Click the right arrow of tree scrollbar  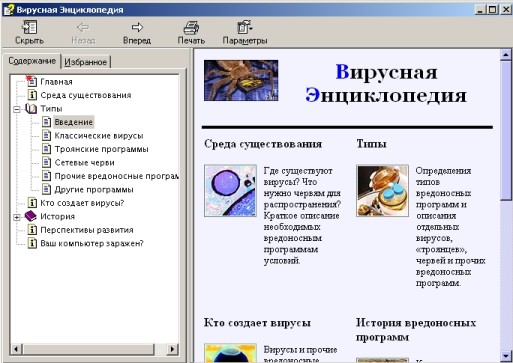click(x=172, y=349)
